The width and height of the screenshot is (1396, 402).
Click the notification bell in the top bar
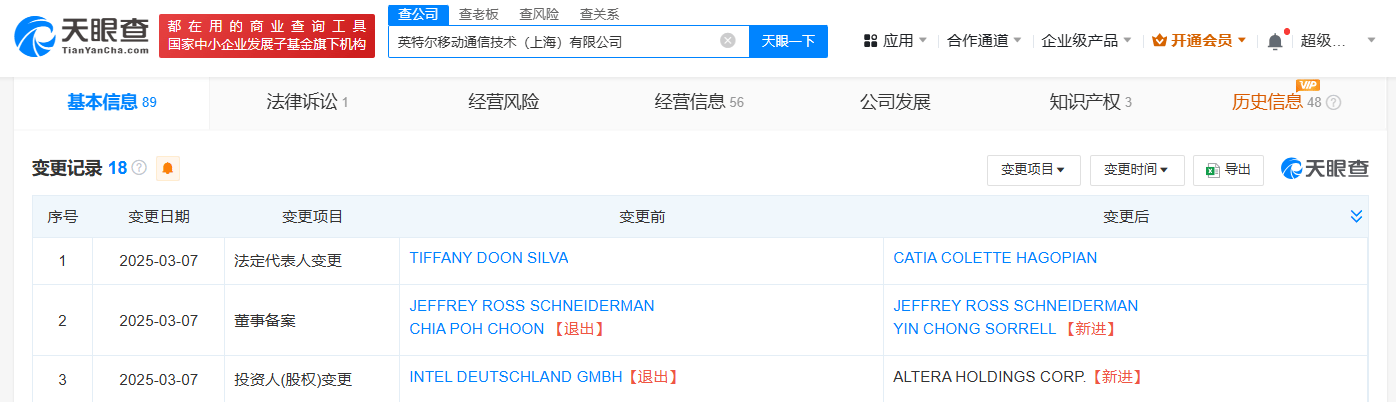pos(1275,41)
